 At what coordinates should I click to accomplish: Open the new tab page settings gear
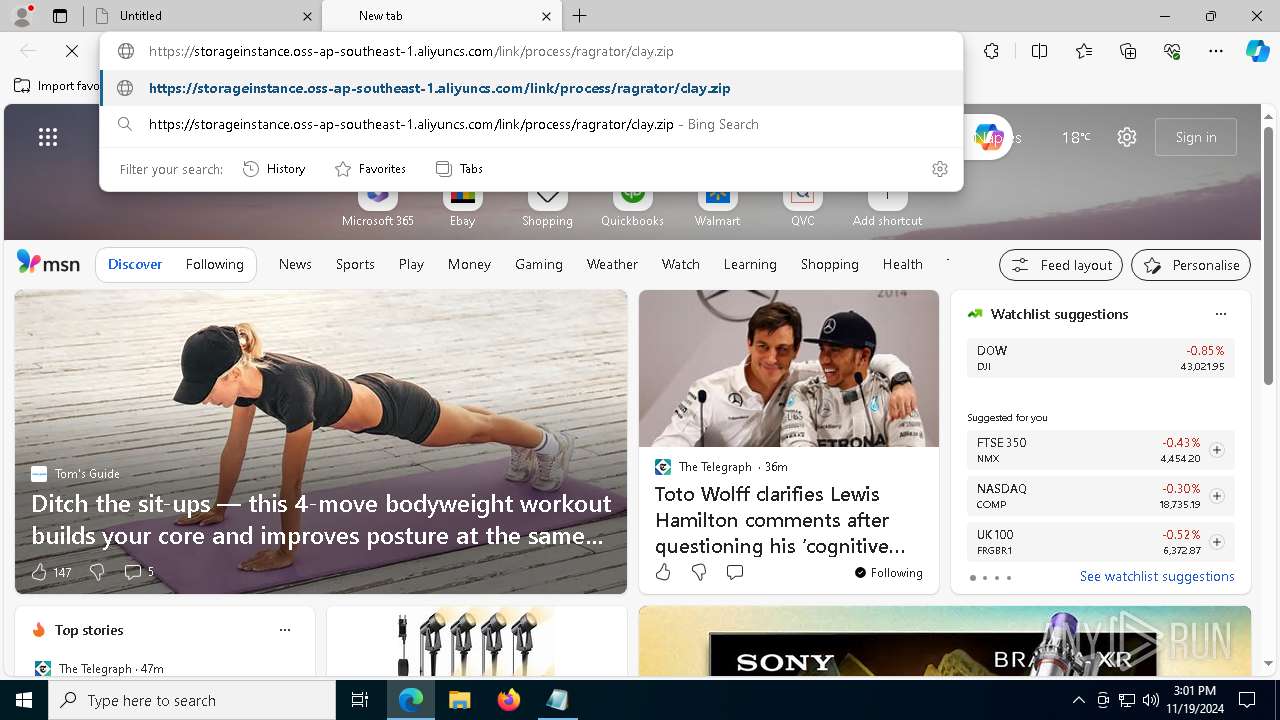click(1127, 137)
